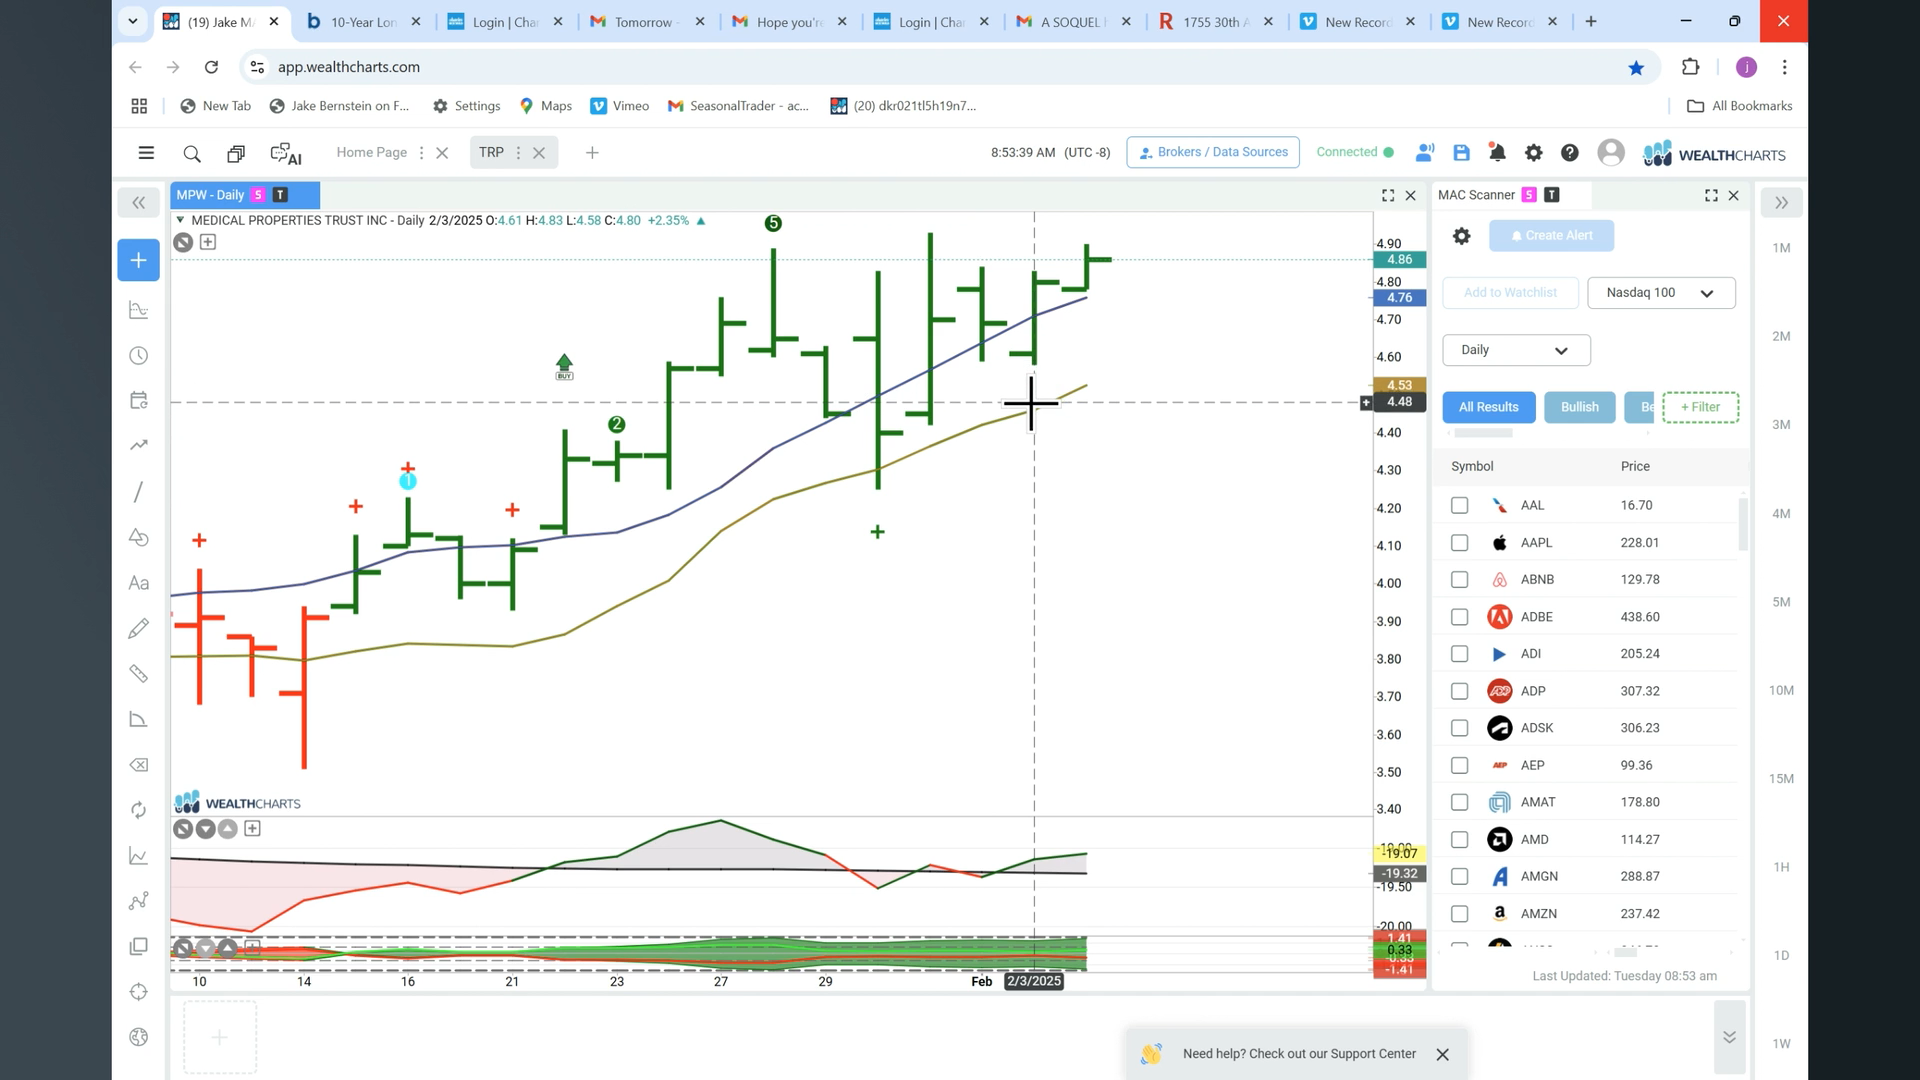Expand main chart indicator plus box
1920x1080 pixels.
click(x=208, y=242)
